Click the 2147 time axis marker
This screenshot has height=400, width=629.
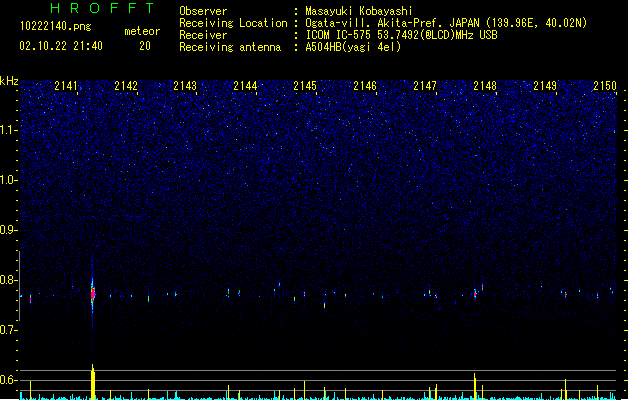[x=425, y=86]
